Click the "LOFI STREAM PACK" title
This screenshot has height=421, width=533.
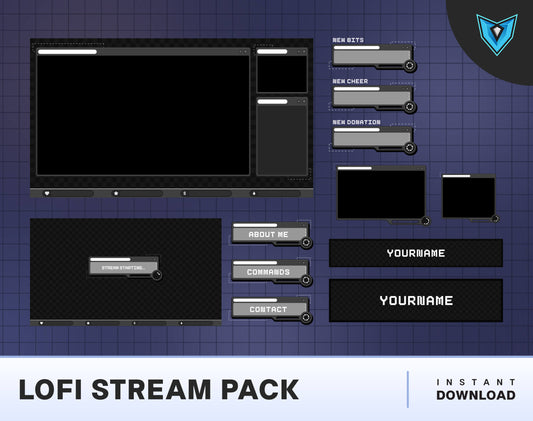(159, 389)
